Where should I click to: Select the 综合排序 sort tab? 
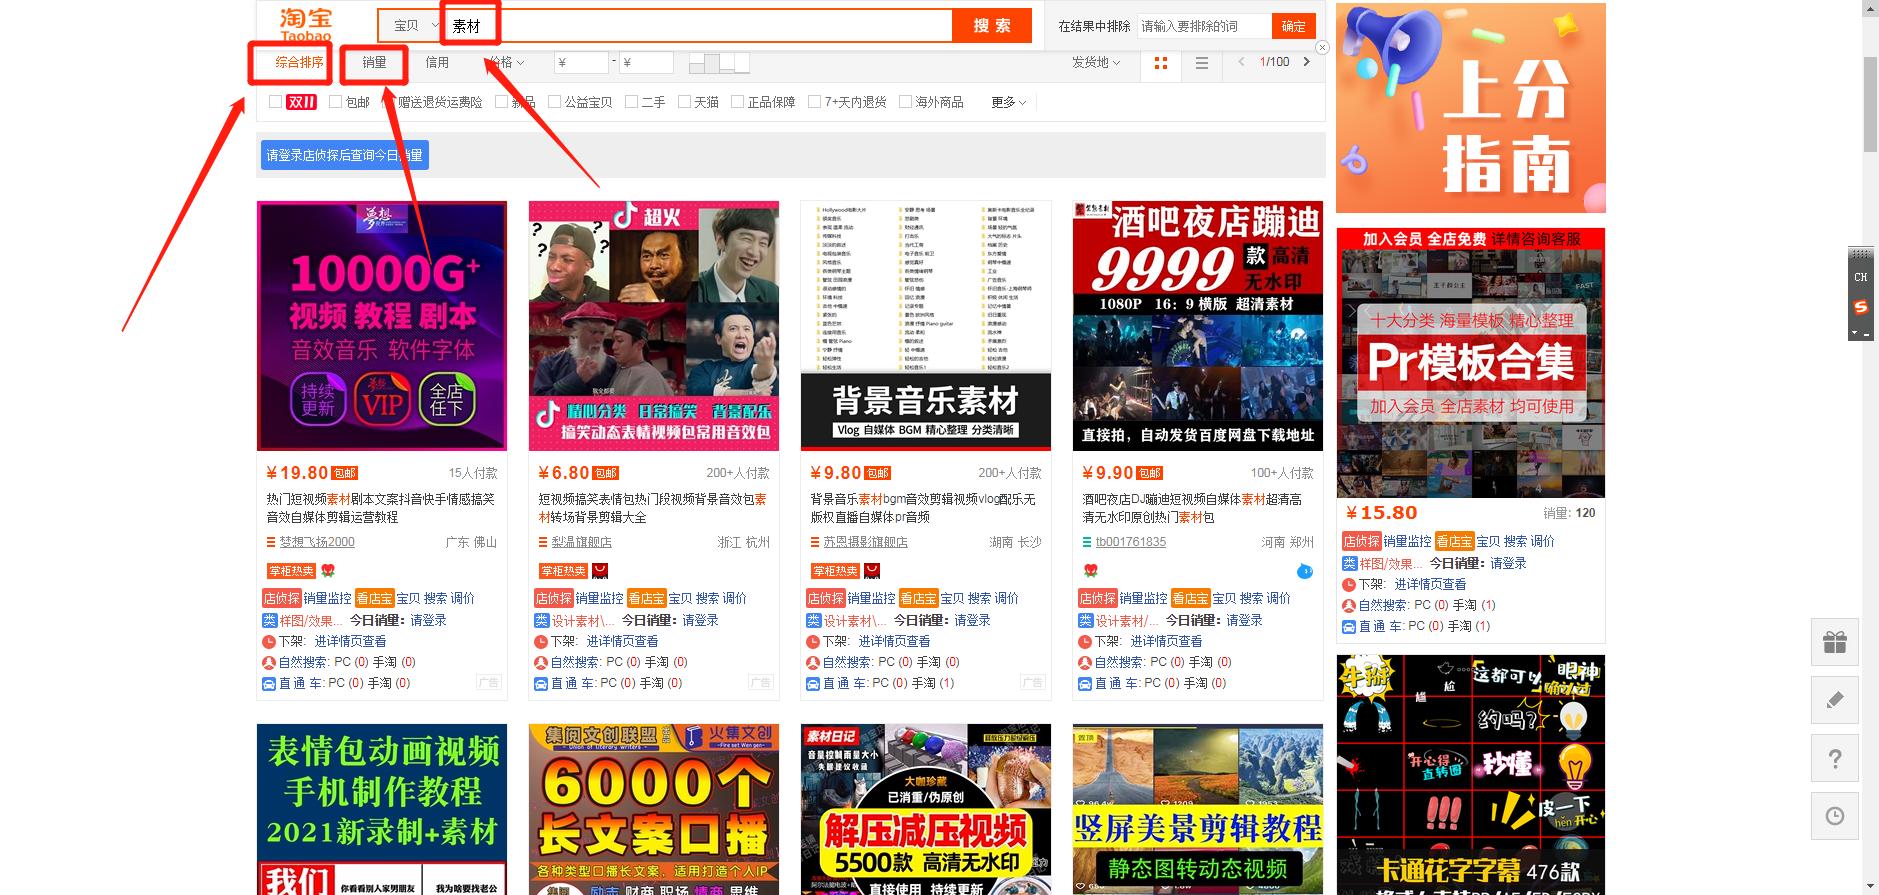(299, 62)
